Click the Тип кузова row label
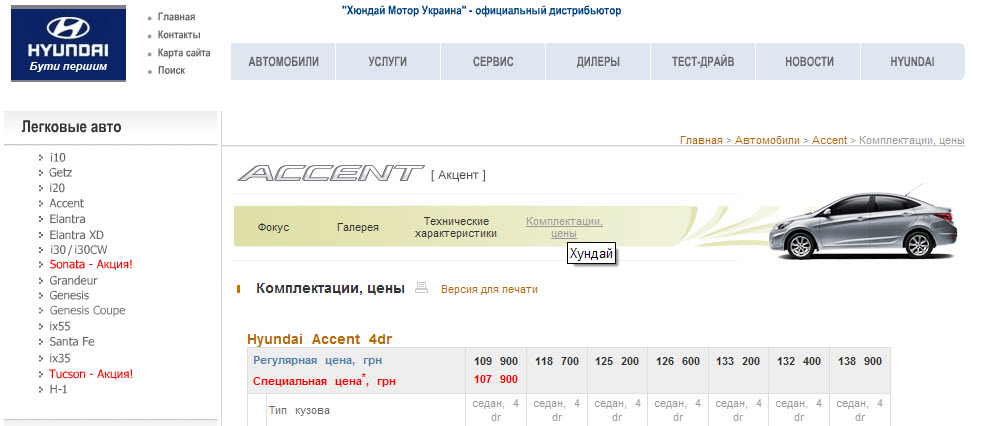The height and width of the screenshot is (426, 988). tap(299, 410)
